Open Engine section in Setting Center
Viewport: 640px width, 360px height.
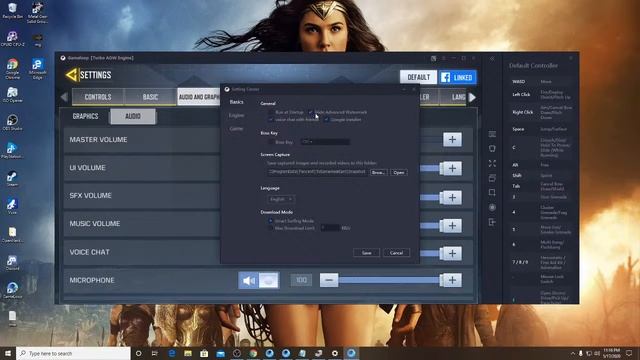pyautogui.click(x=236, y=116)
